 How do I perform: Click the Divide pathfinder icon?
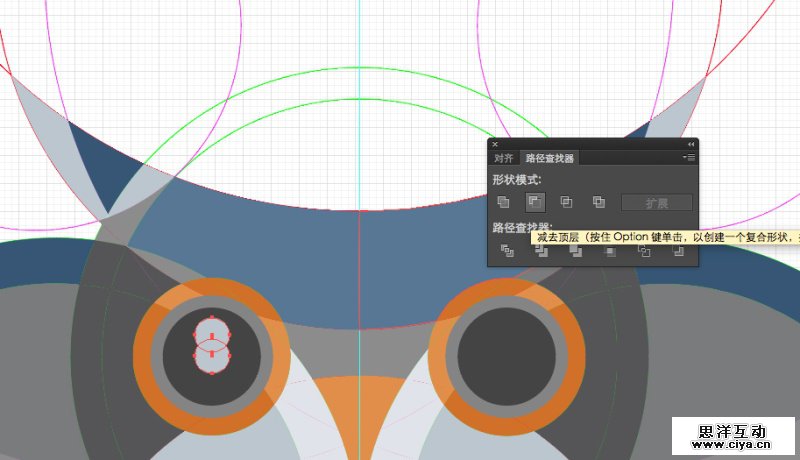tap(507, 251)
